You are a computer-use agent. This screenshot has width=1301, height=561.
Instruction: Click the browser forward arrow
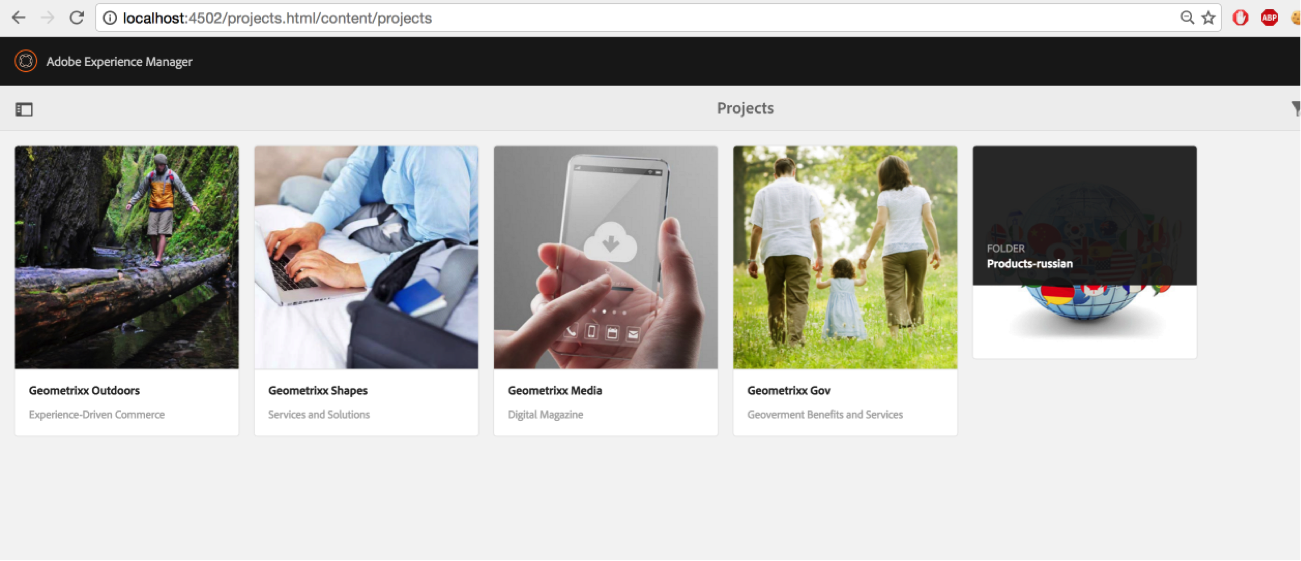[47, 18]
